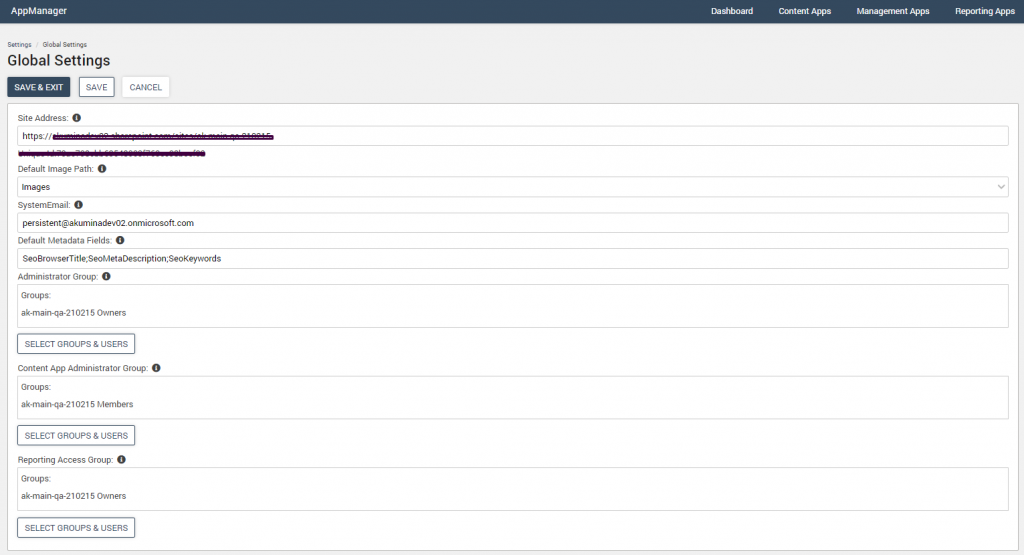1024x555 pixels.
Task: Click into the SystemEmail input field
Action: click(512, 223)
